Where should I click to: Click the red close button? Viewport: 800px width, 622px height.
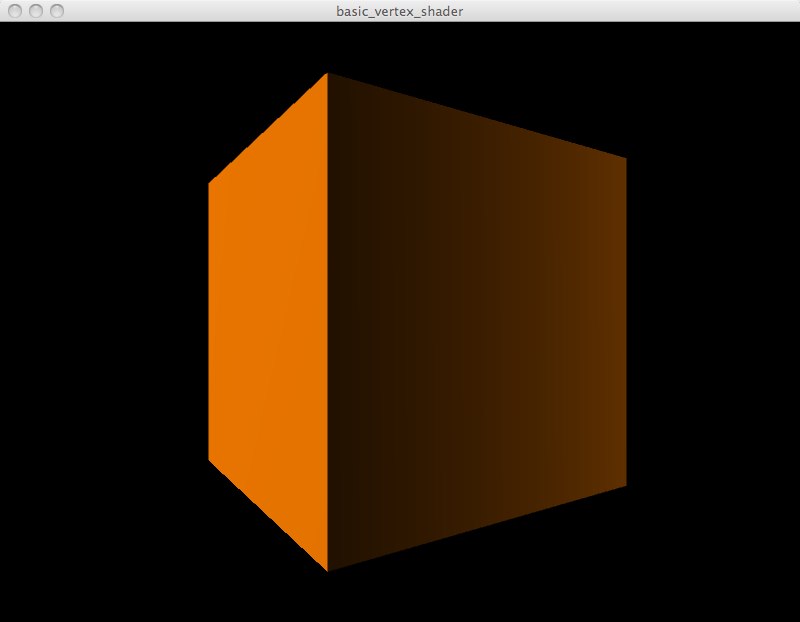pyautogui.click(x=14, y=11)
